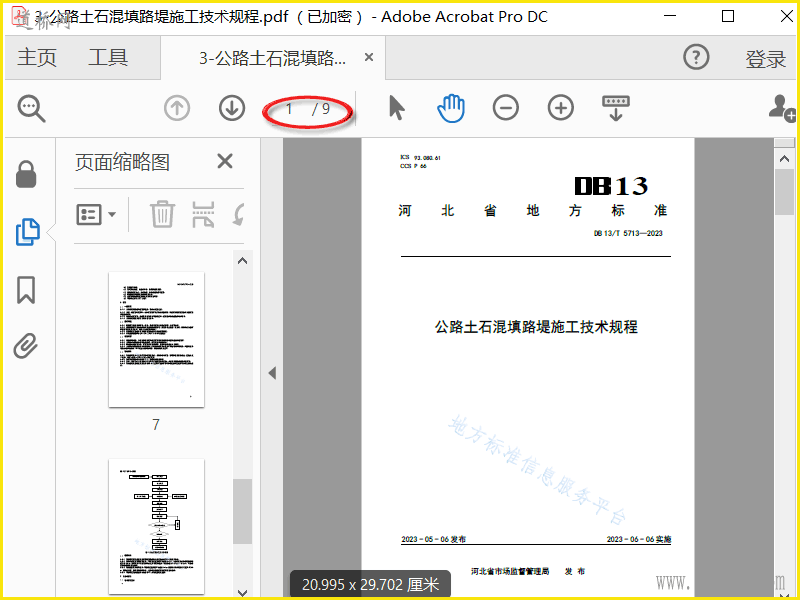800x600 pixels.
Task: Show security lock panel
Action: [26, 174]
